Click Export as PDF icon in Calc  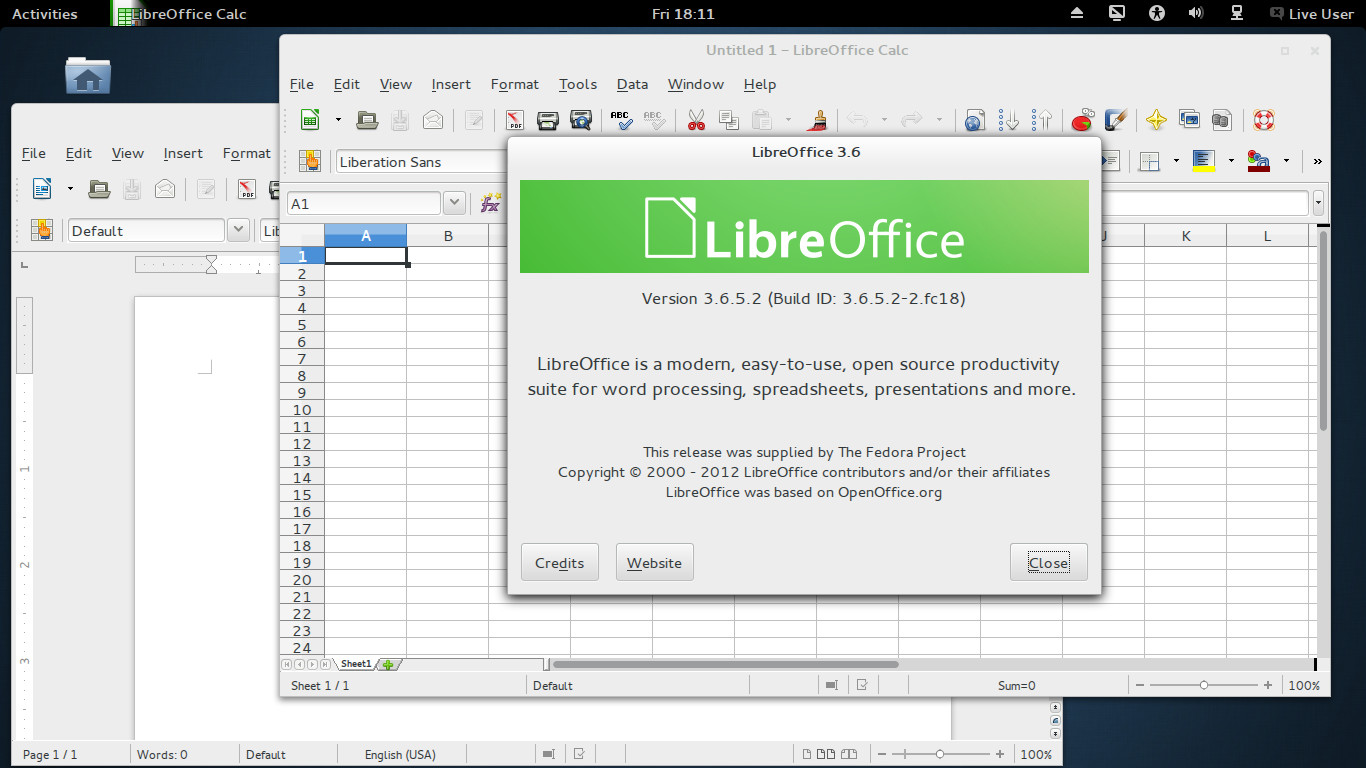(515, 120)
